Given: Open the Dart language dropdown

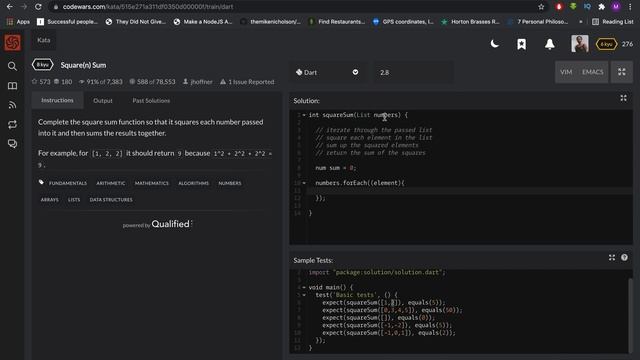Looking at the screenshot, I should (x=327, y=72).
